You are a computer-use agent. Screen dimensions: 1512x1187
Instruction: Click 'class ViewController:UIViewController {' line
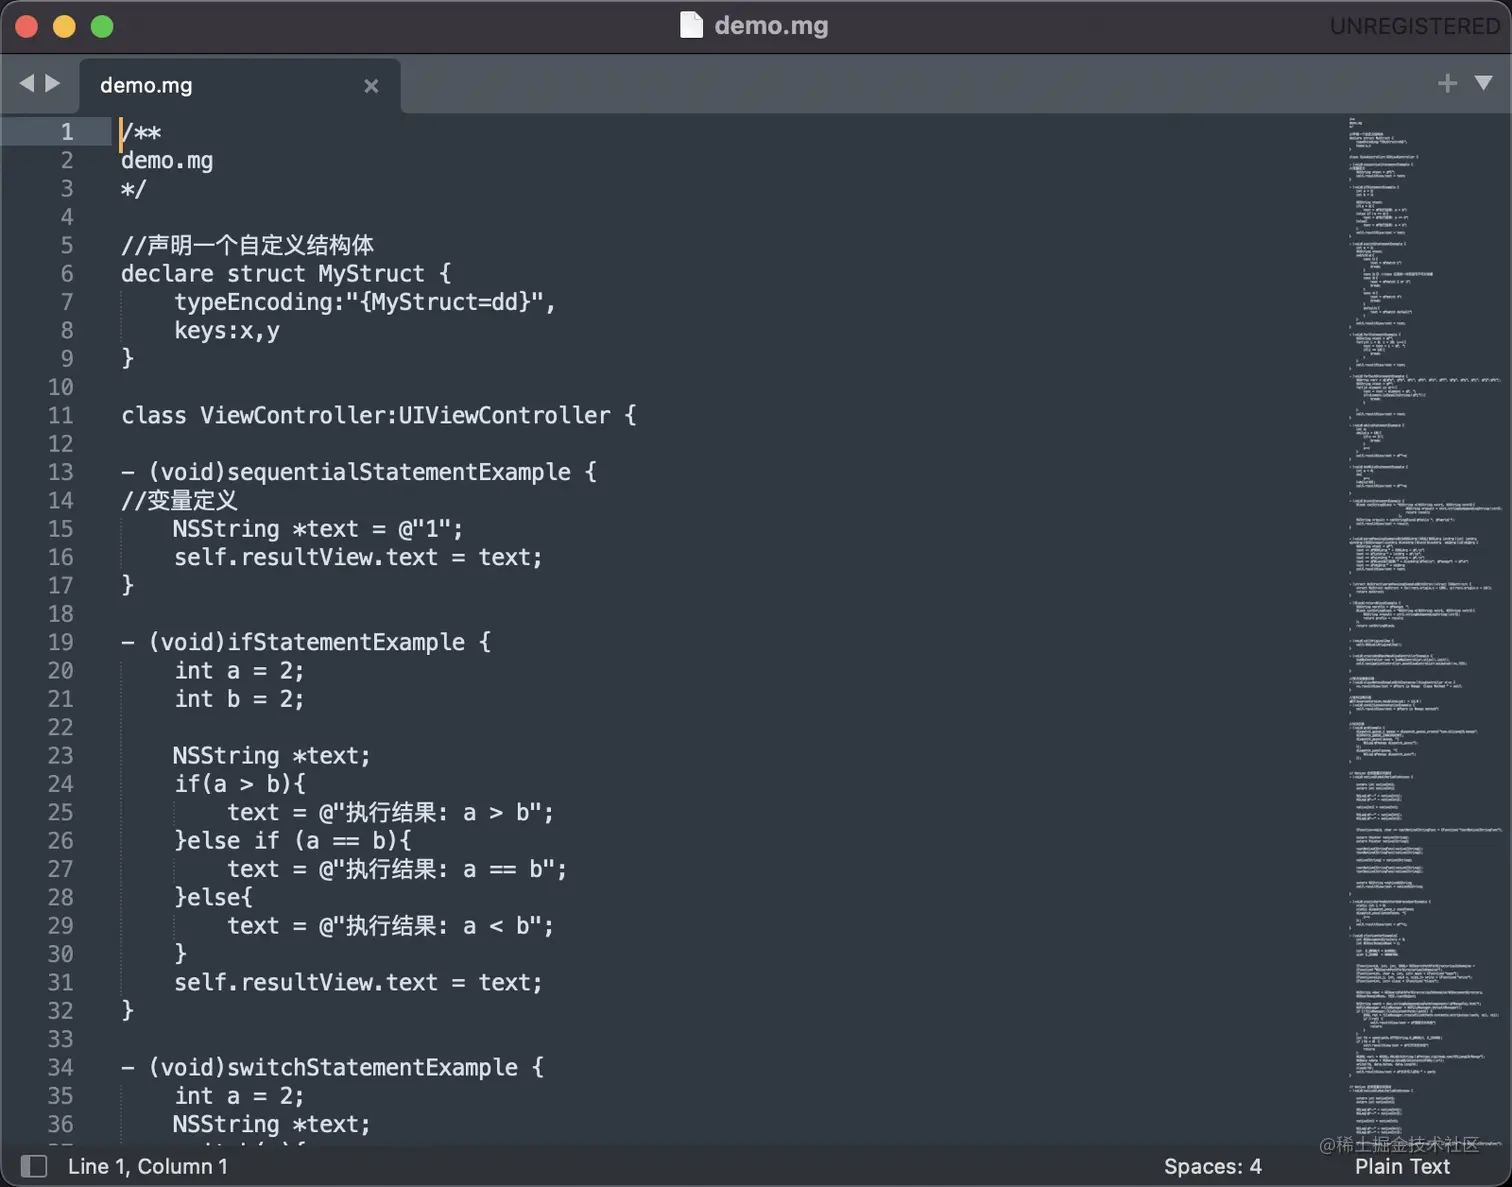click(x=378, y=416)
